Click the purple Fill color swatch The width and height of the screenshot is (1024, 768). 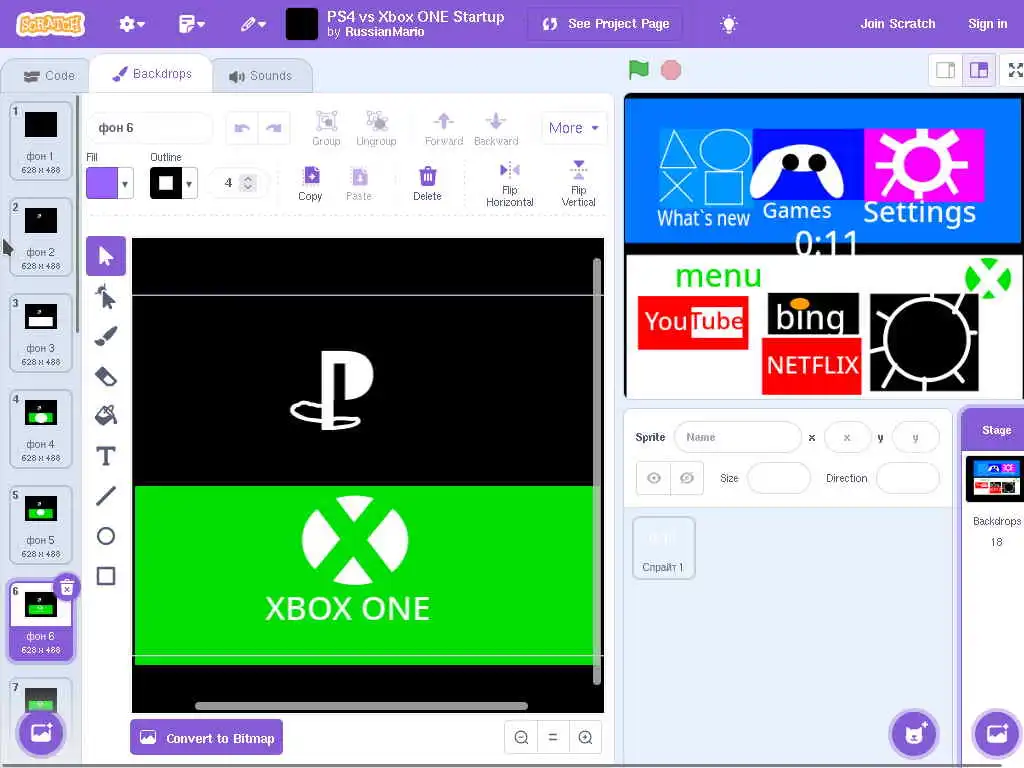point(102,184)
